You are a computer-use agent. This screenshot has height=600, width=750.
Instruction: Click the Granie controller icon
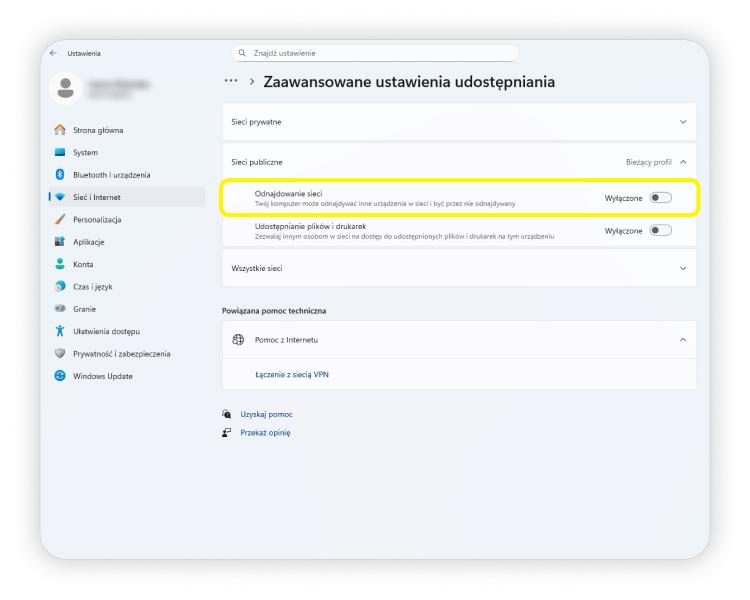60,309
